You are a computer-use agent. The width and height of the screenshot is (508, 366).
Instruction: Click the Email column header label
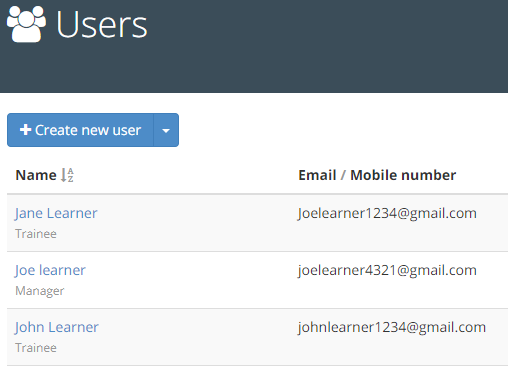pyautogui.click(x=317, y=175)
